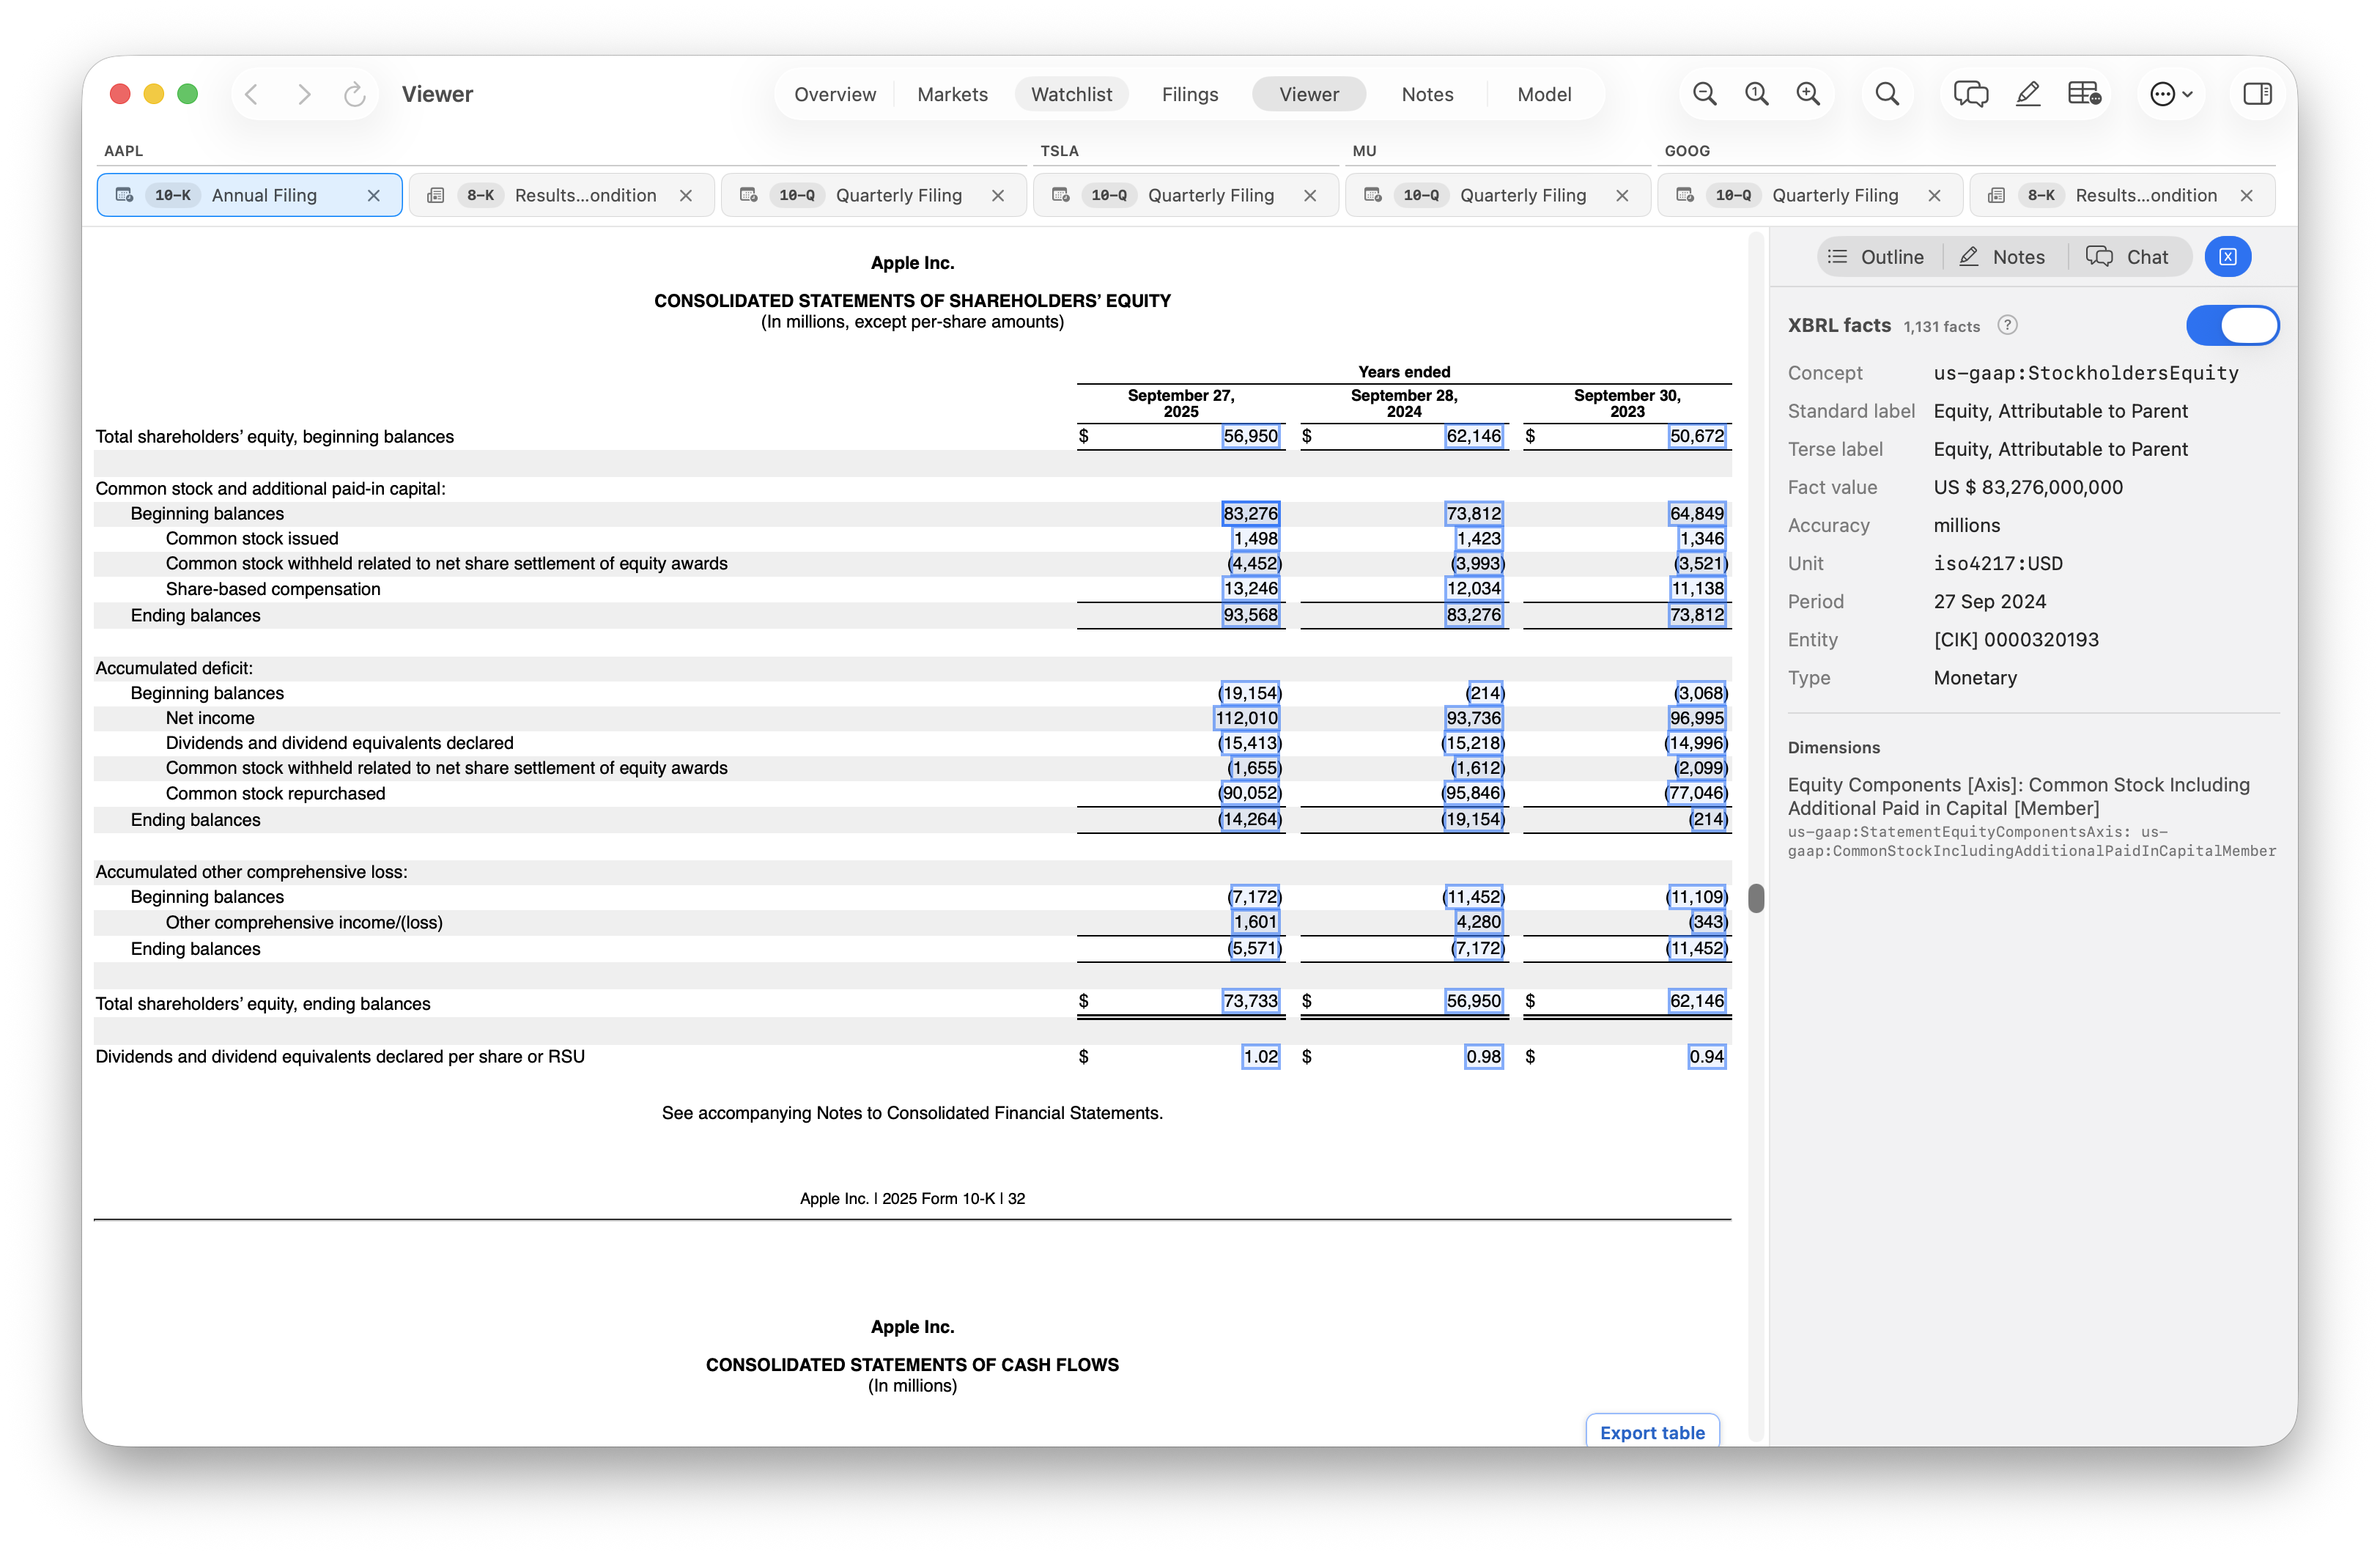This screenshot has width=2380, height=1555.
Task: Close the GOOG 8-K Results tab
Action: click(x=2246, y=196)
